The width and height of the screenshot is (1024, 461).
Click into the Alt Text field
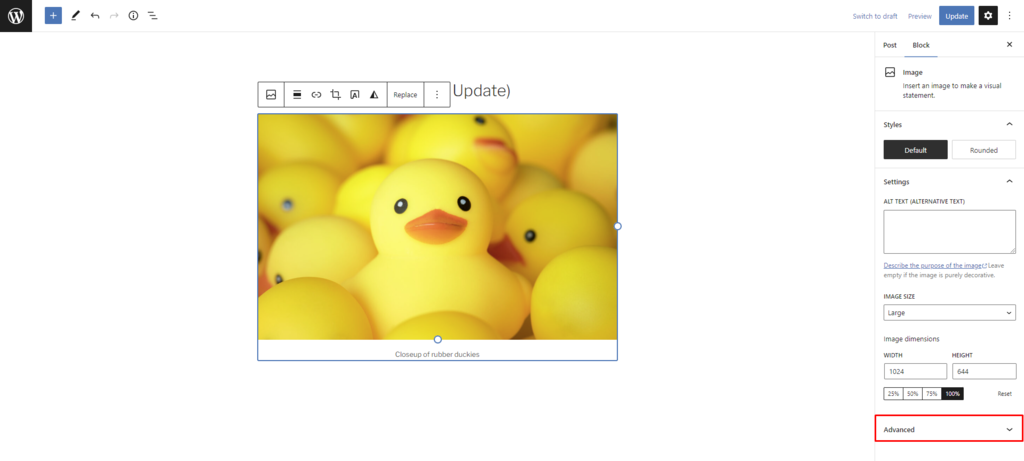click(x=949, y=232)
